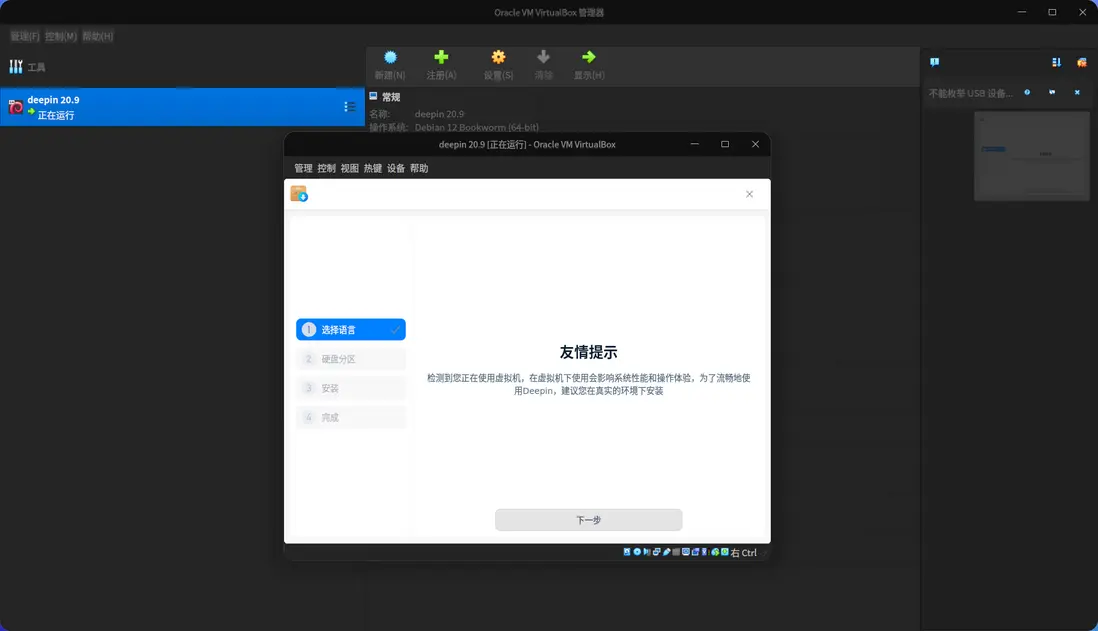Viewport: 1098px width, 631px height.
Task: Click the audio icon in VM status bar
Action: pos(645,552)
